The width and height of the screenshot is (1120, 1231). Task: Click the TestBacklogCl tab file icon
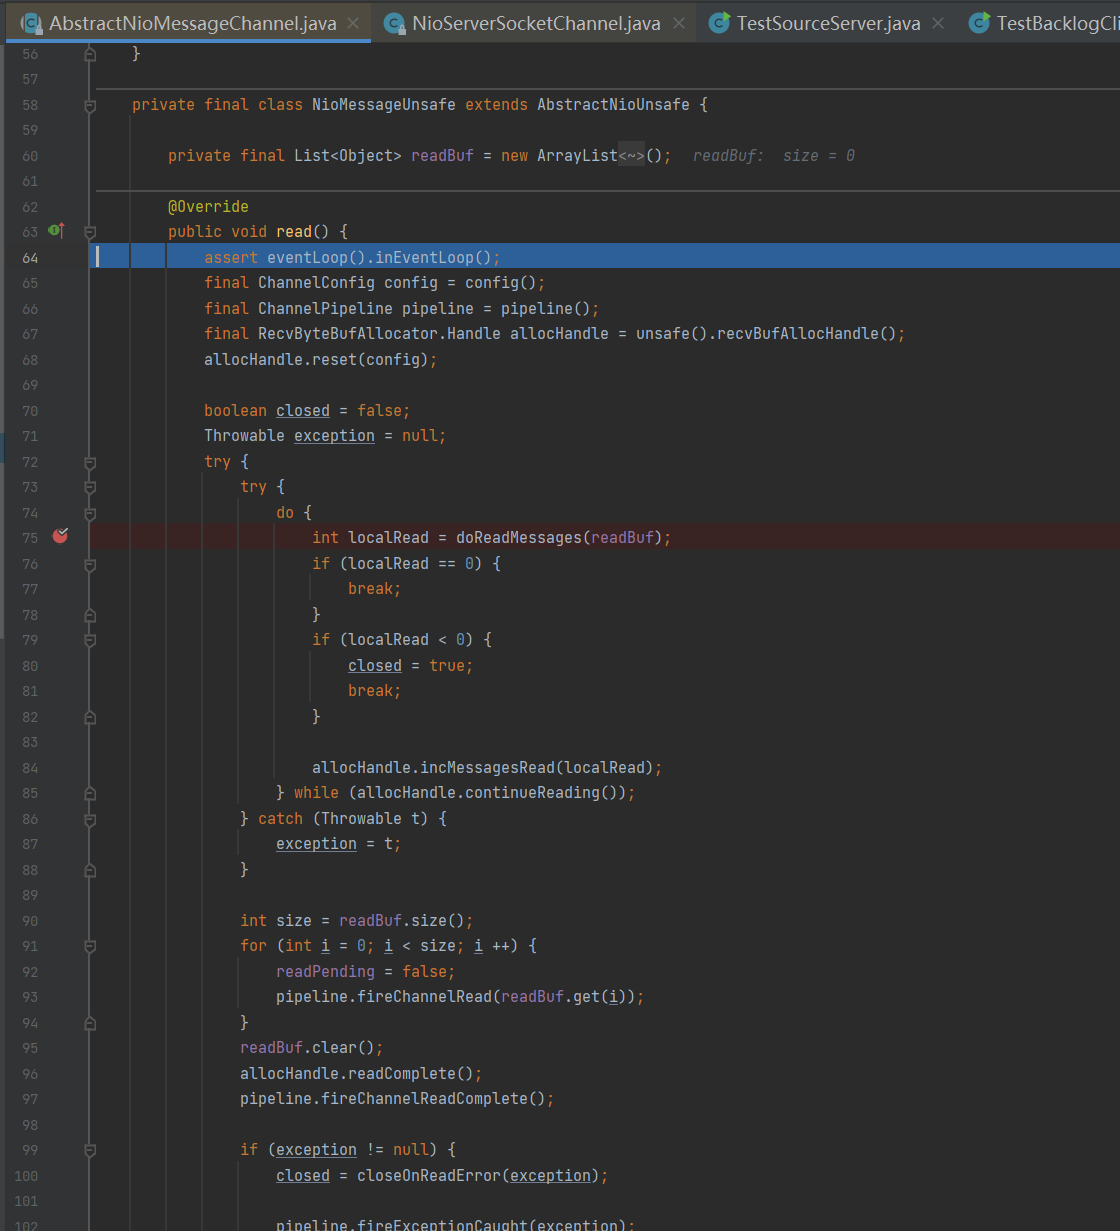tap(980, 23)
